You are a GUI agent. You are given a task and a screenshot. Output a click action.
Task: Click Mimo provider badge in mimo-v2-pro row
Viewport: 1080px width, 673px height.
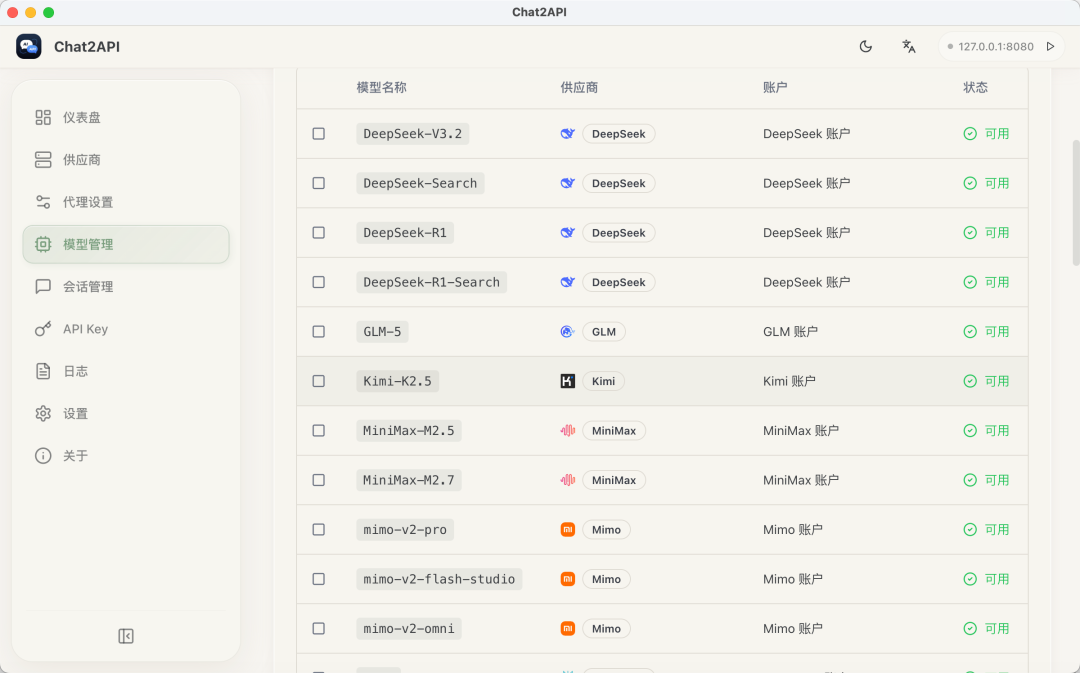pos(606,530)
